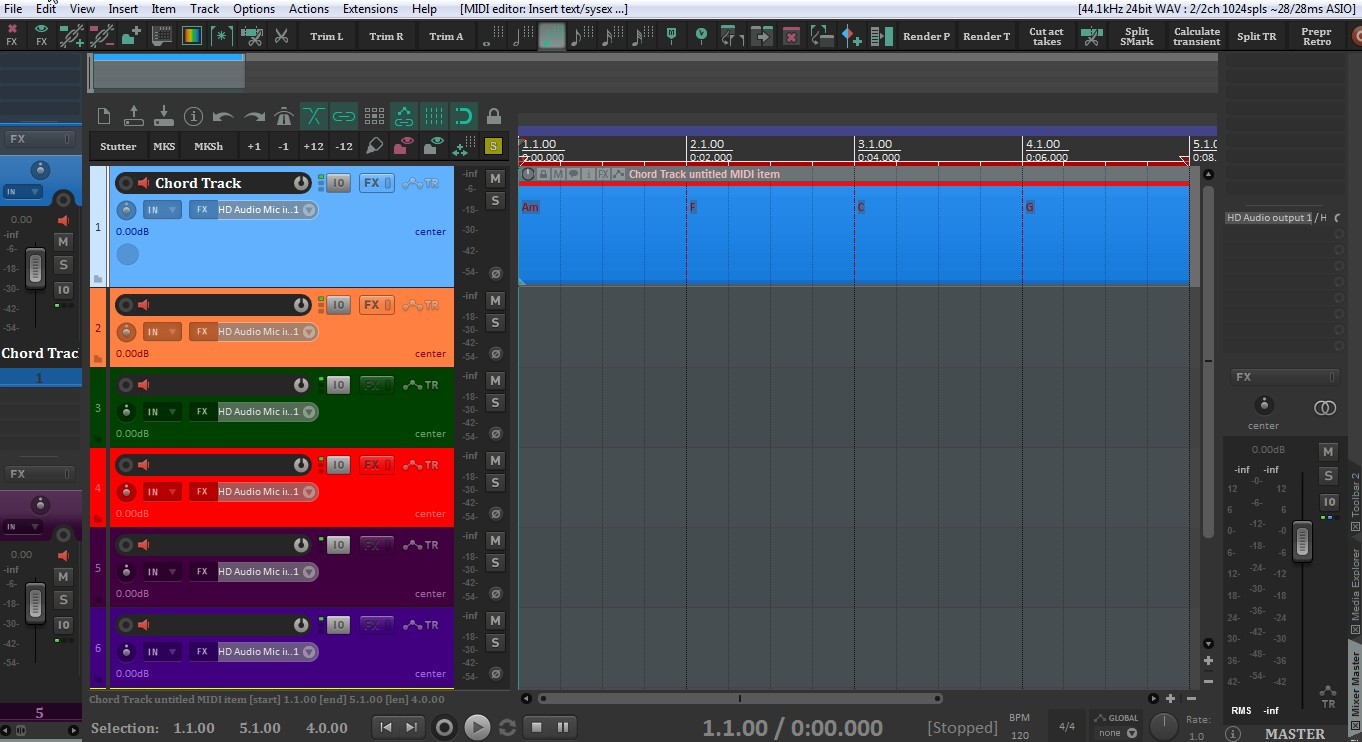
Task: Open the File menu
Action: 13,8
